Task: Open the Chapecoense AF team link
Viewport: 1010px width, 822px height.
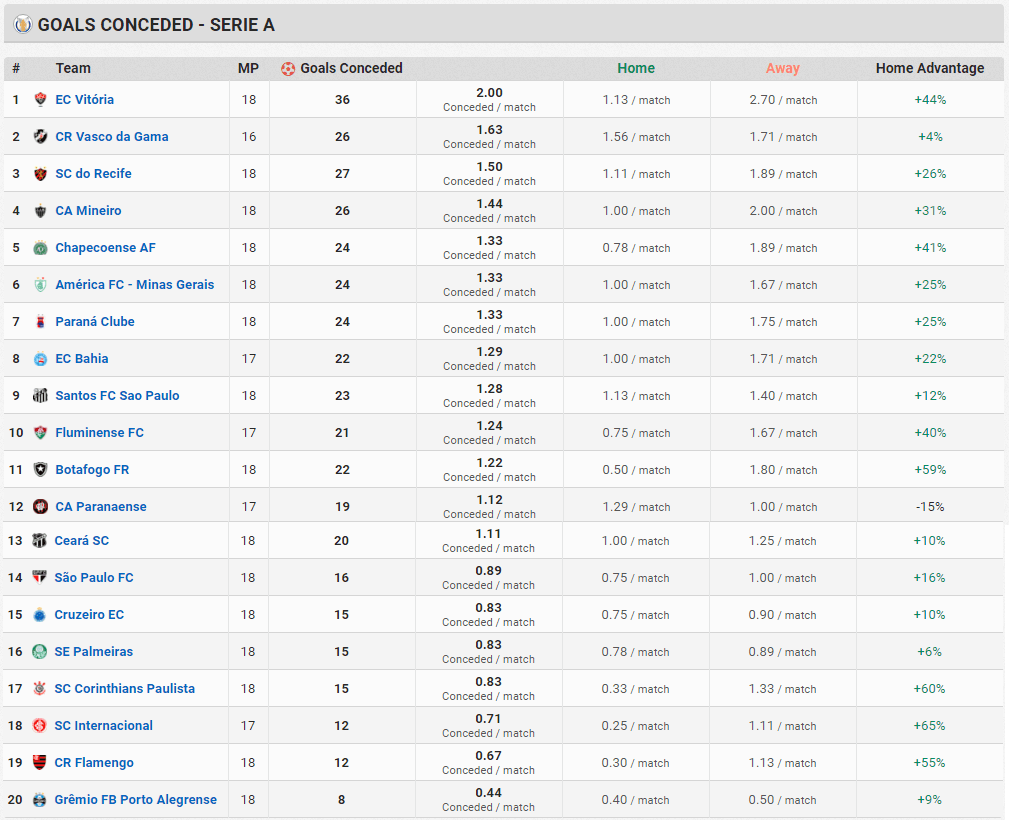Action: (105, 247)
